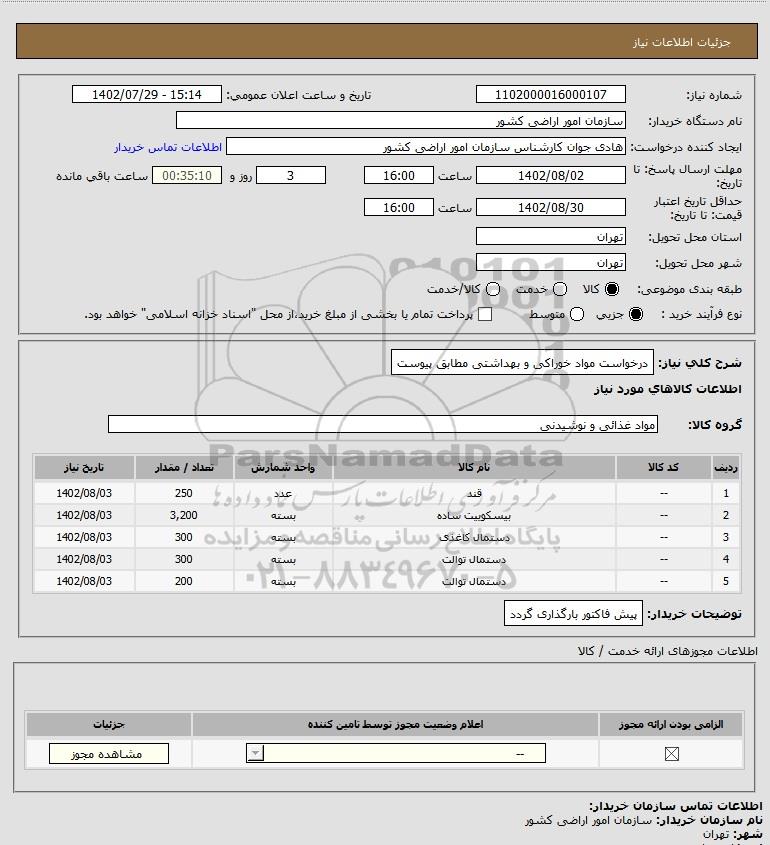Click the جزئیات اطلاعات نیاز title bar

[x=387, y=41]
